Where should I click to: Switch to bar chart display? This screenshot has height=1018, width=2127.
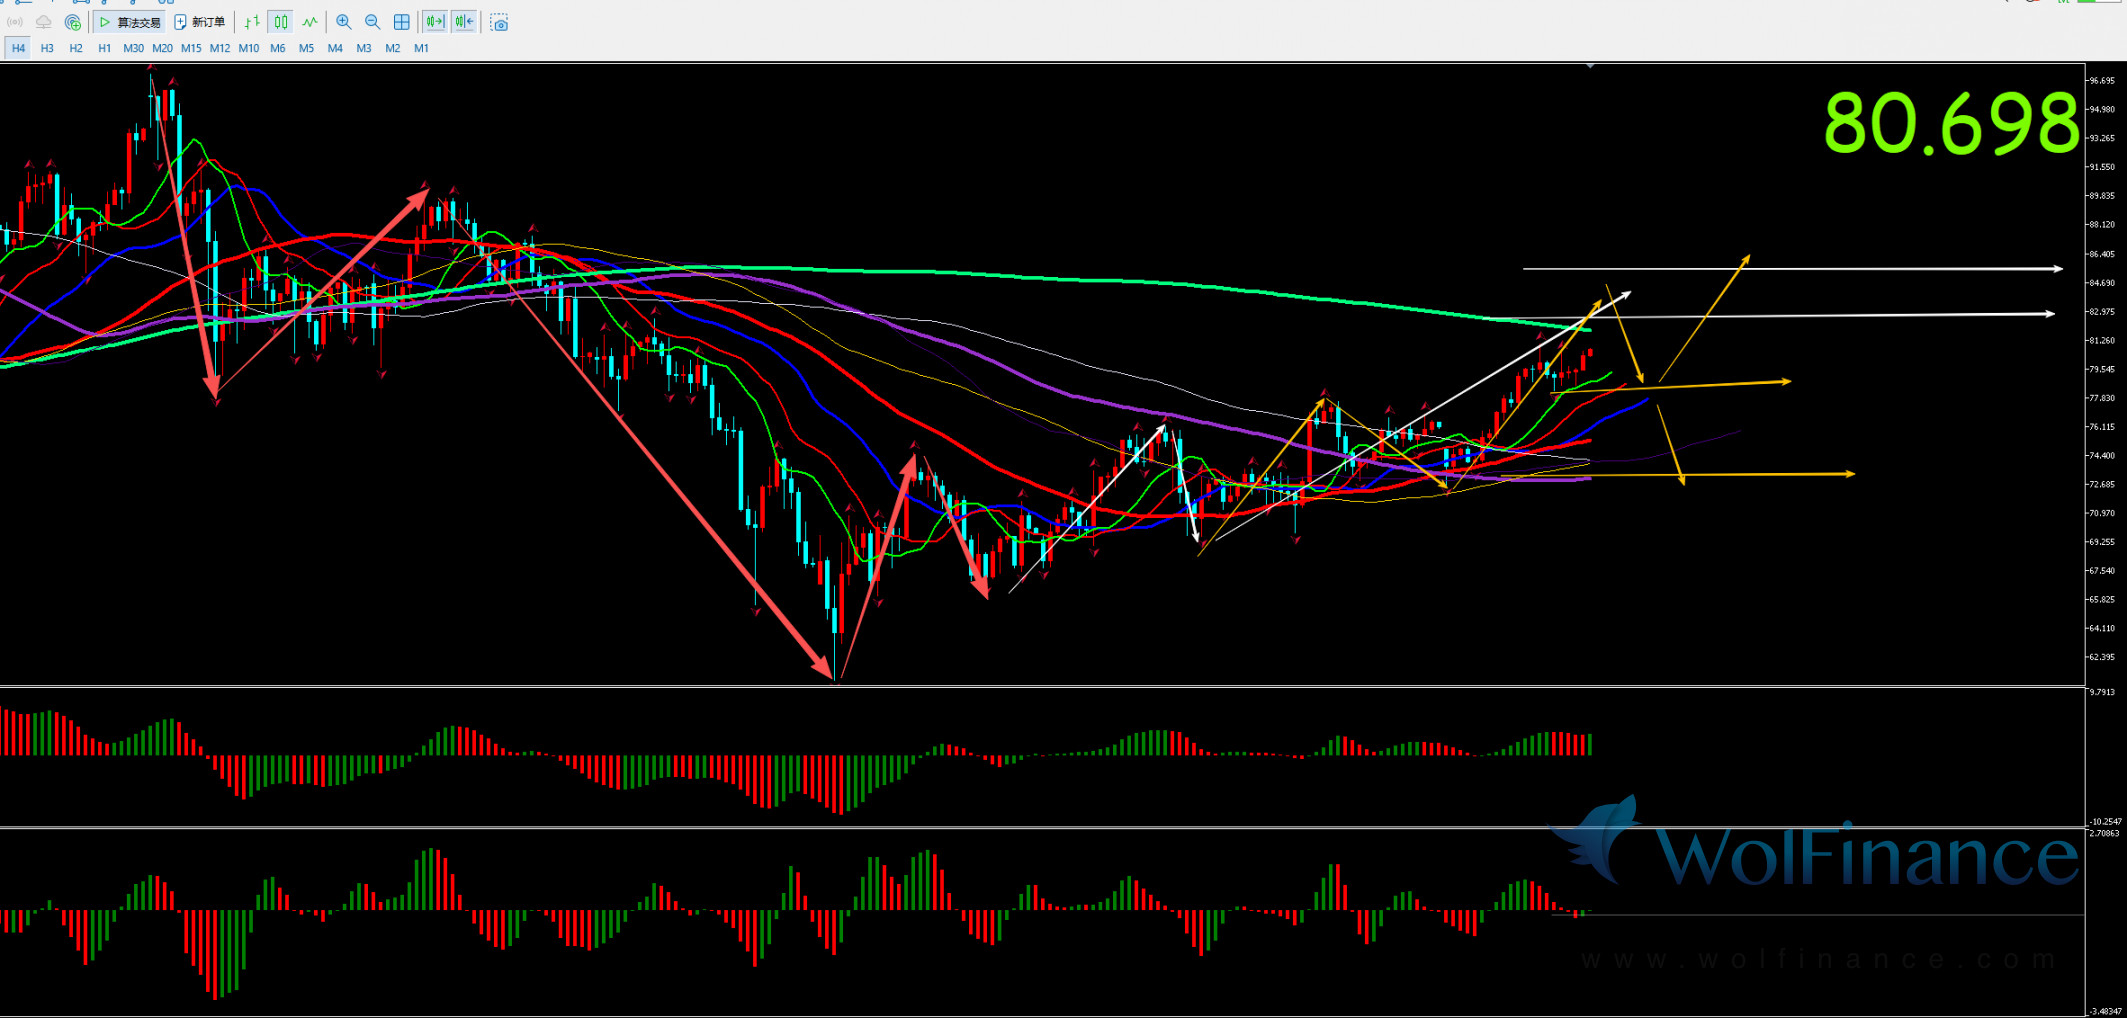(x=252, y=22)
